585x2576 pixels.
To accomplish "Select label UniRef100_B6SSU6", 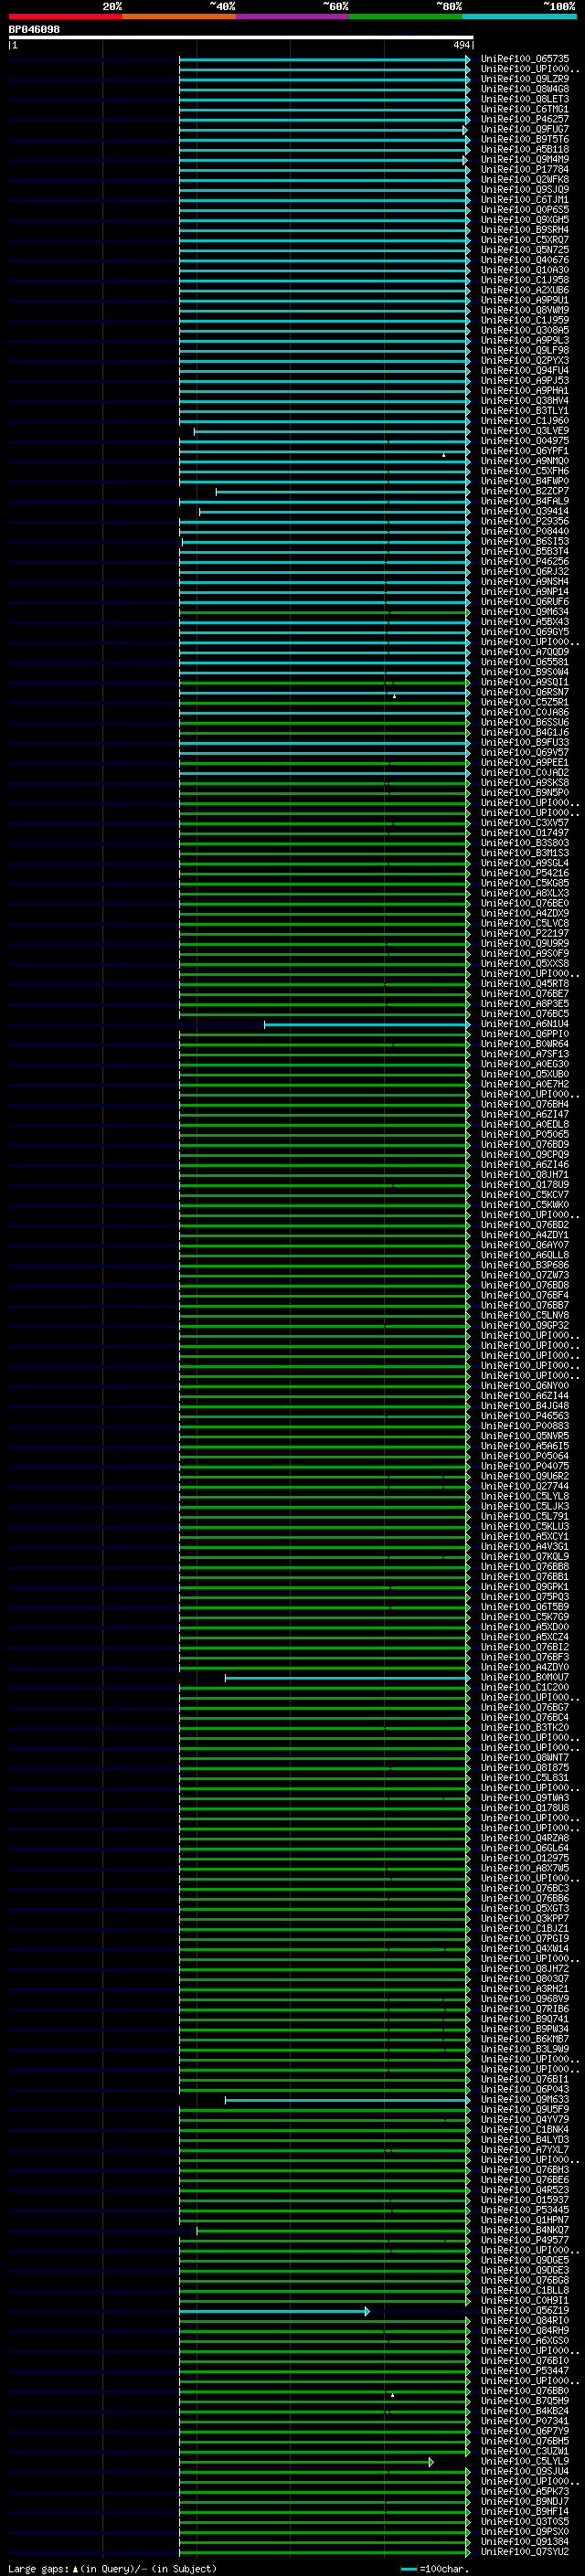I will [x=524, y=722].
